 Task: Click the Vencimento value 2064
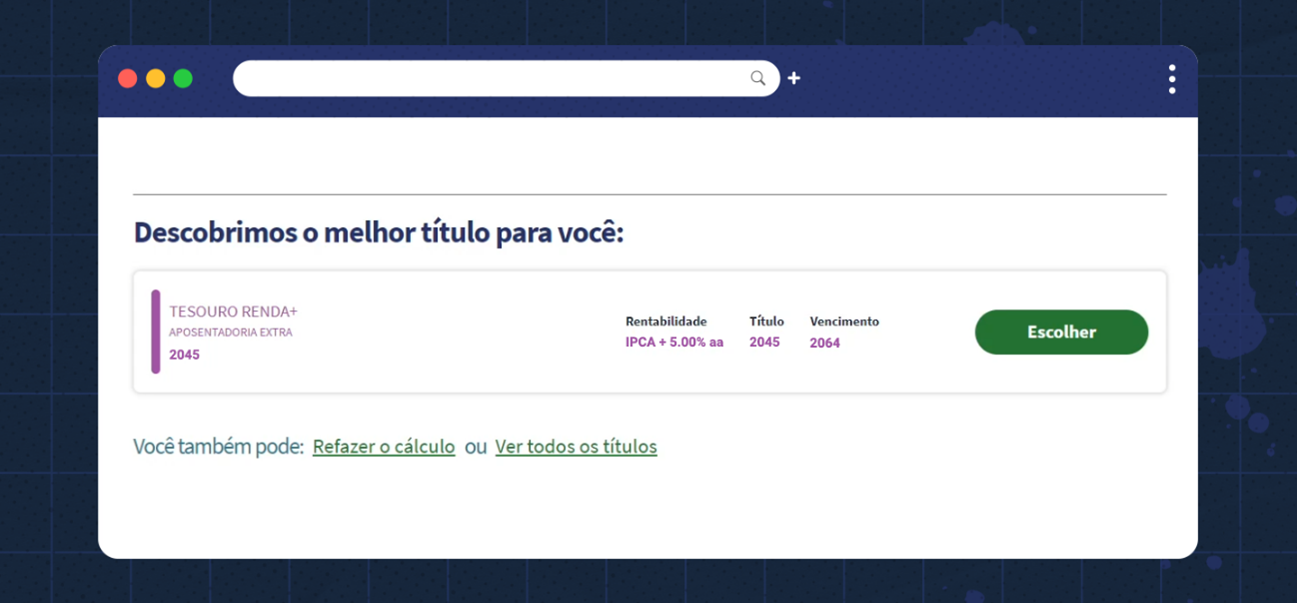coord(825,343)
